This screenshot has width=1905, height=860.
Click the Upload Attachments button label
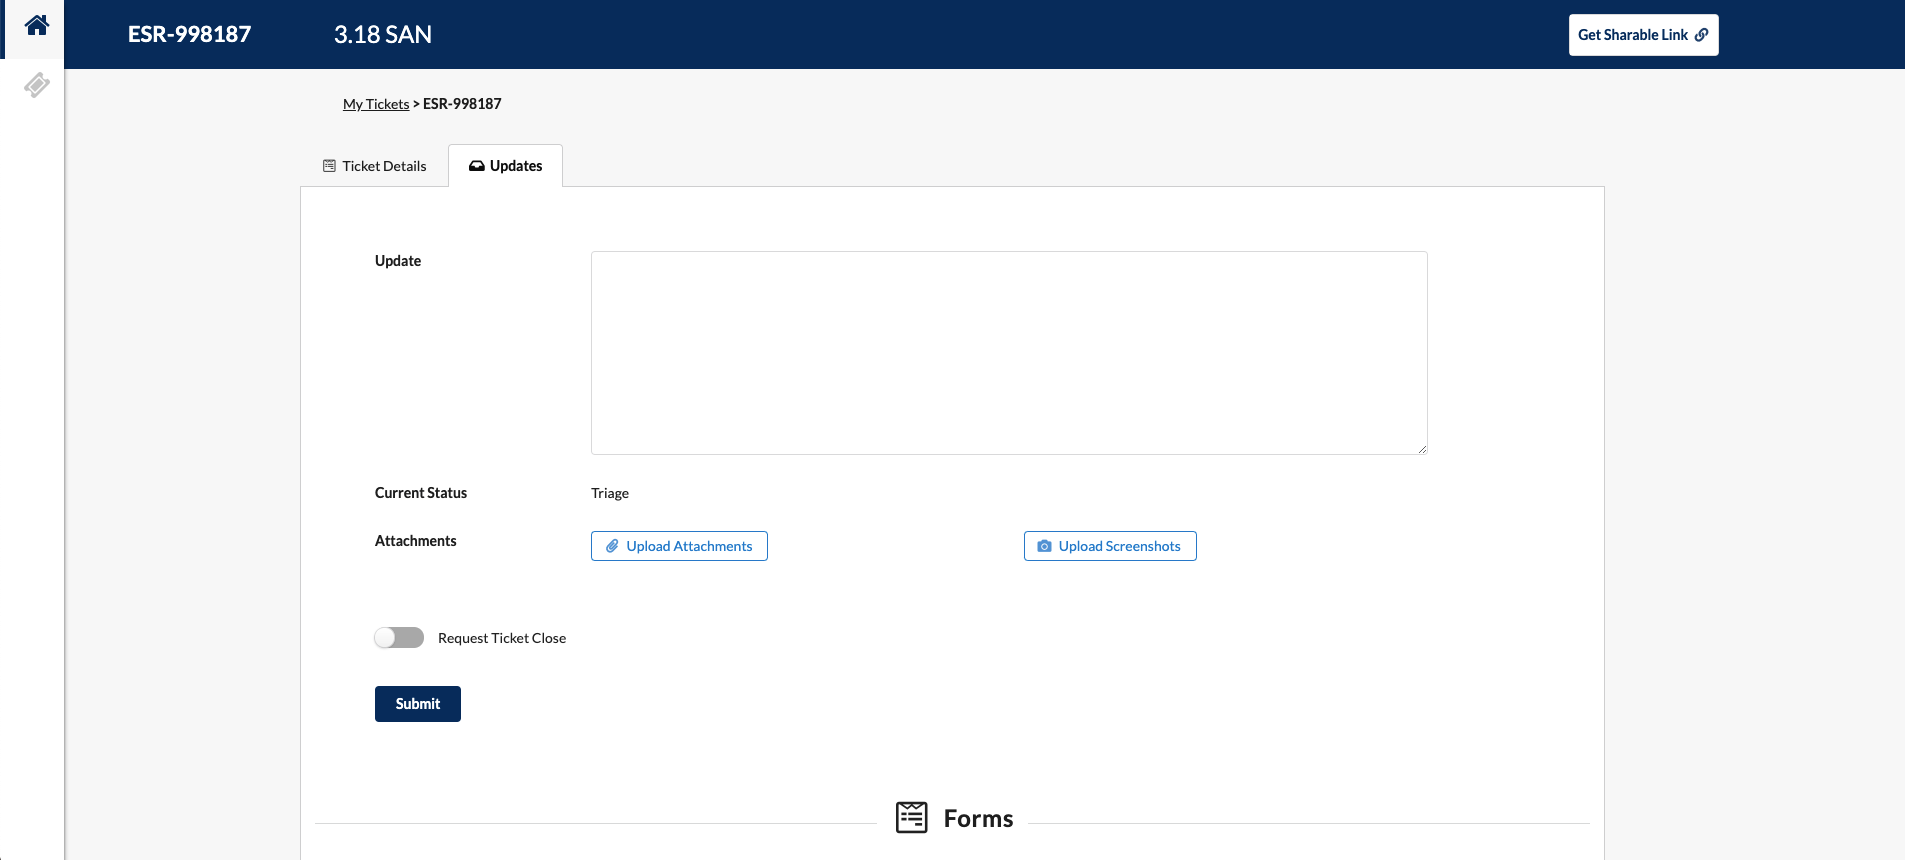pyautogui.click(x=689, y=546)
